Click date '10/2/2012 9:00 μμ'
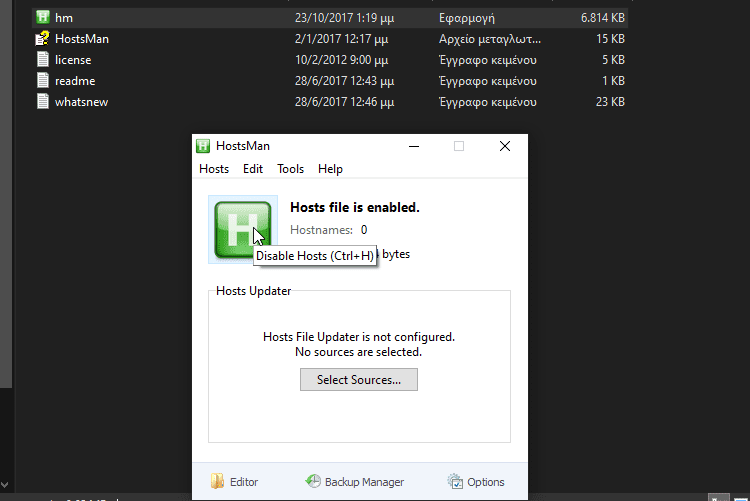Screen dimensions: 750x501 342,60
